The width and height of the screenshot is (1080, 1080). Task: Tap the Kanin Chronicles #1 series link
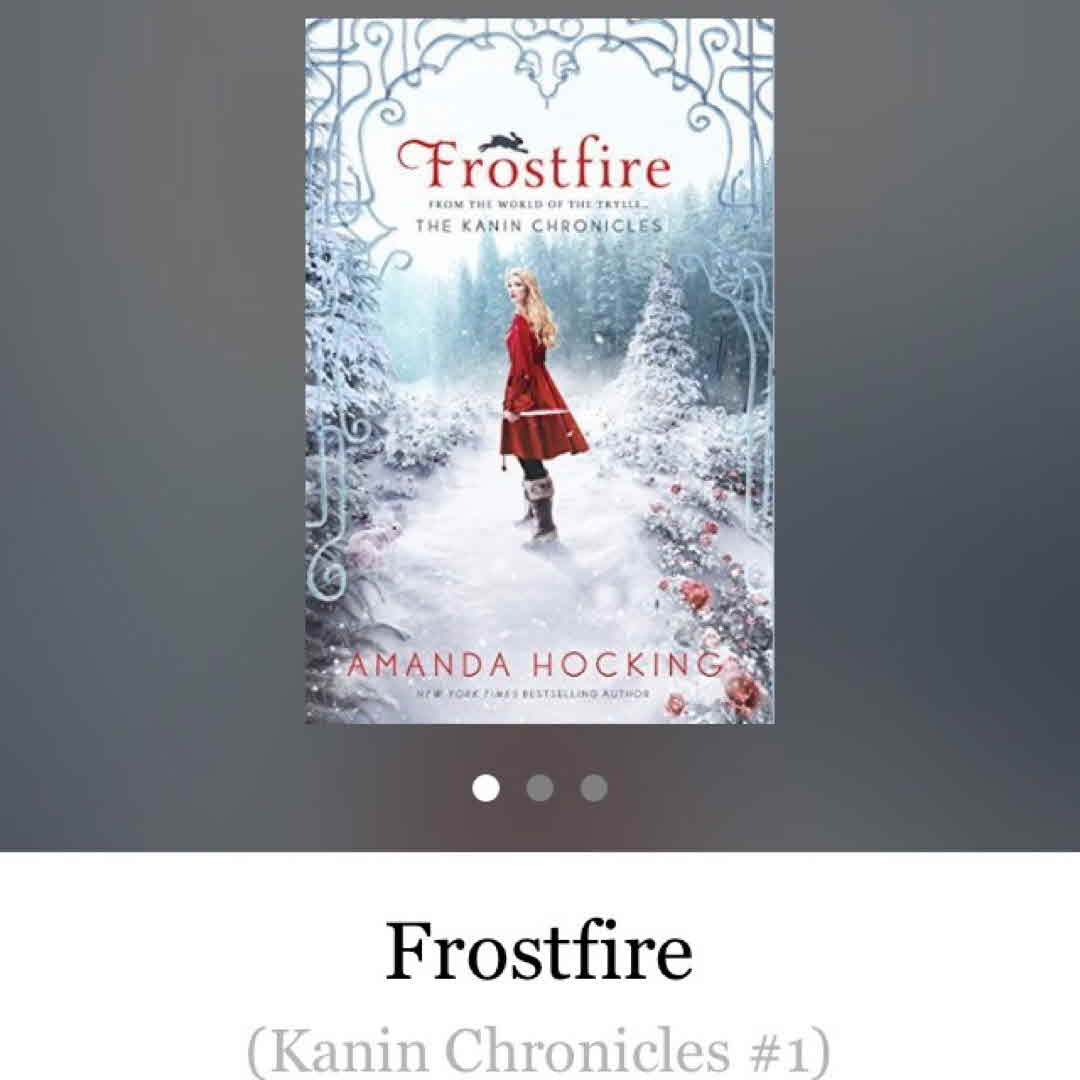539,1050
